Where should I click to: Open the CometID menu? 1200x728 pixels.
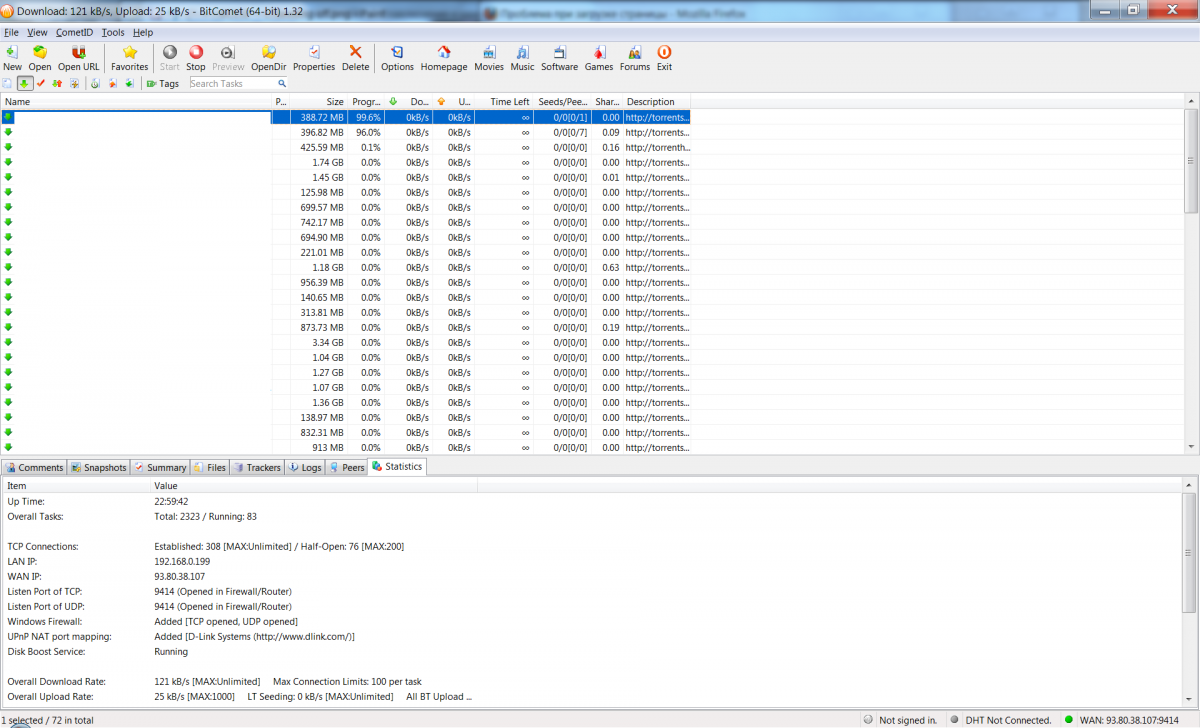click(74, 32)
